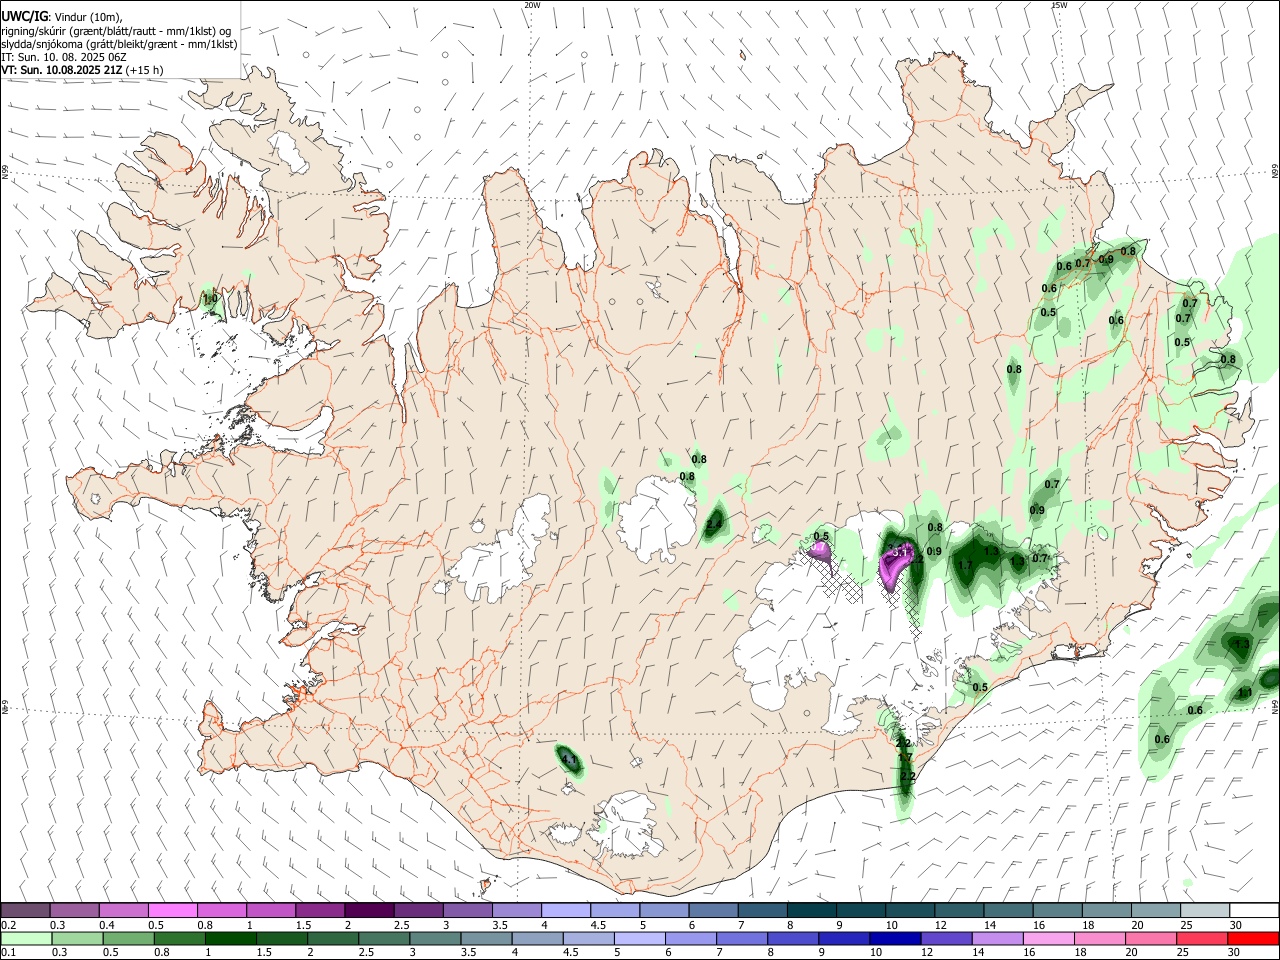Click the 0.2 swatch in the upper purple legend

pos(25,910)
